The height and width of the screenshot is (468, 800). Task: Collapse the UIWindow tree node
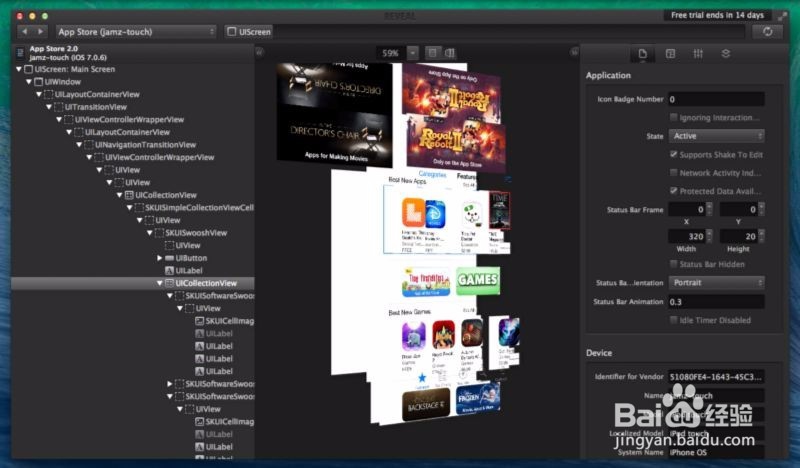[29, 82]
